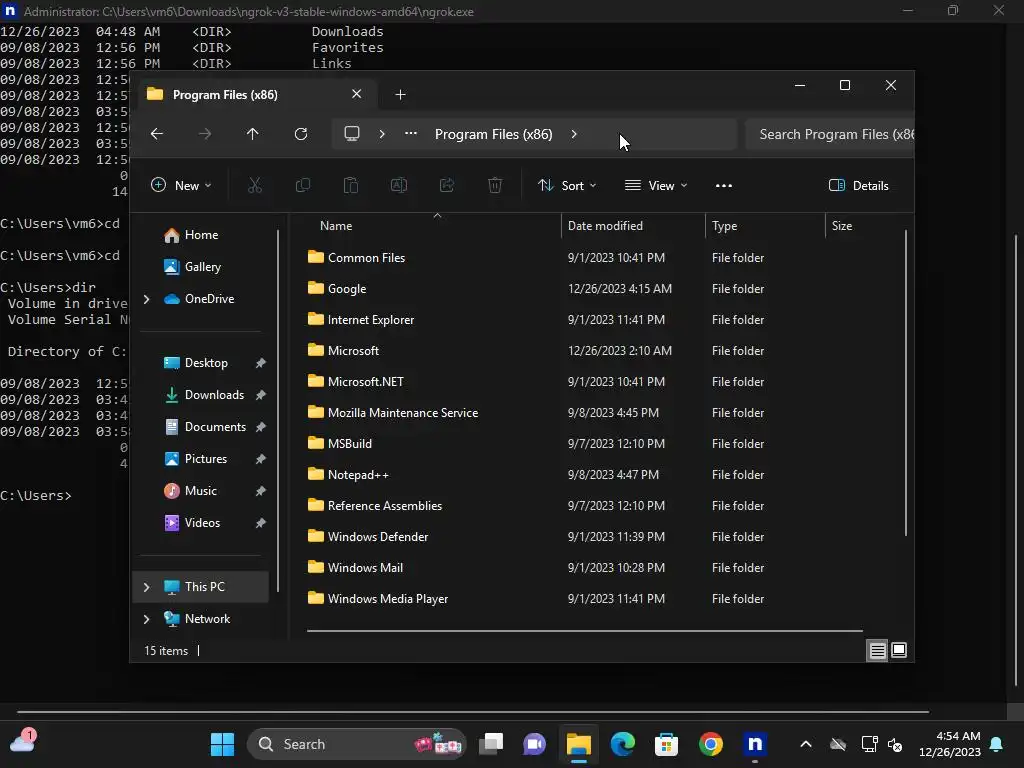Open Pictures in the navigation pane

(206, 459)
